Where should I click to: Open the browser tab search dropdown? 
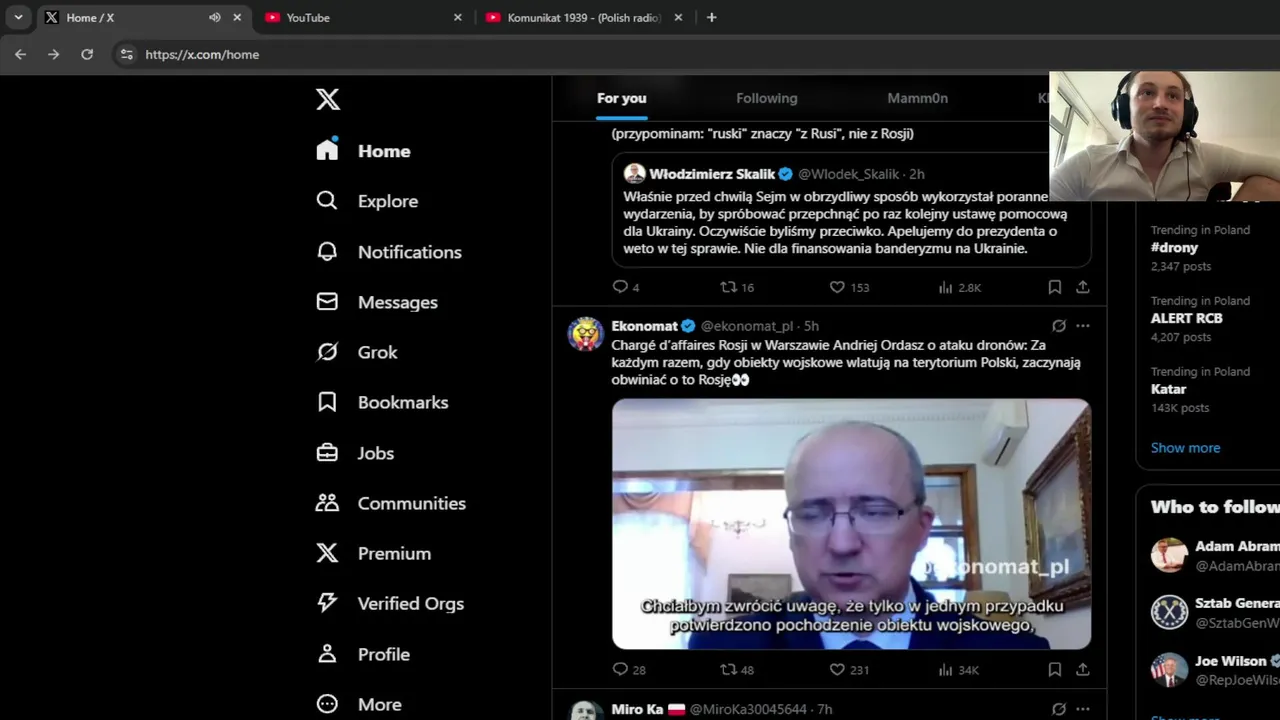point(18,17)
